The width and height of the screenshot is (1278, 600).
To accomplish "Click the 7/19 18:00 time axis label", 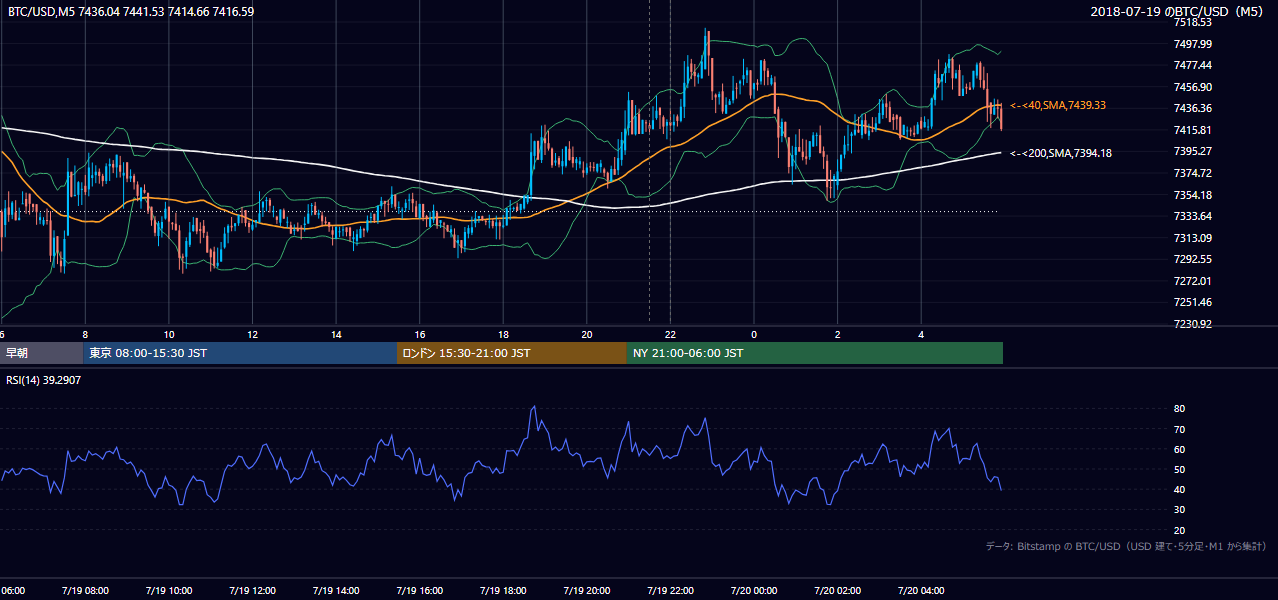I will (x=502, y=591).
